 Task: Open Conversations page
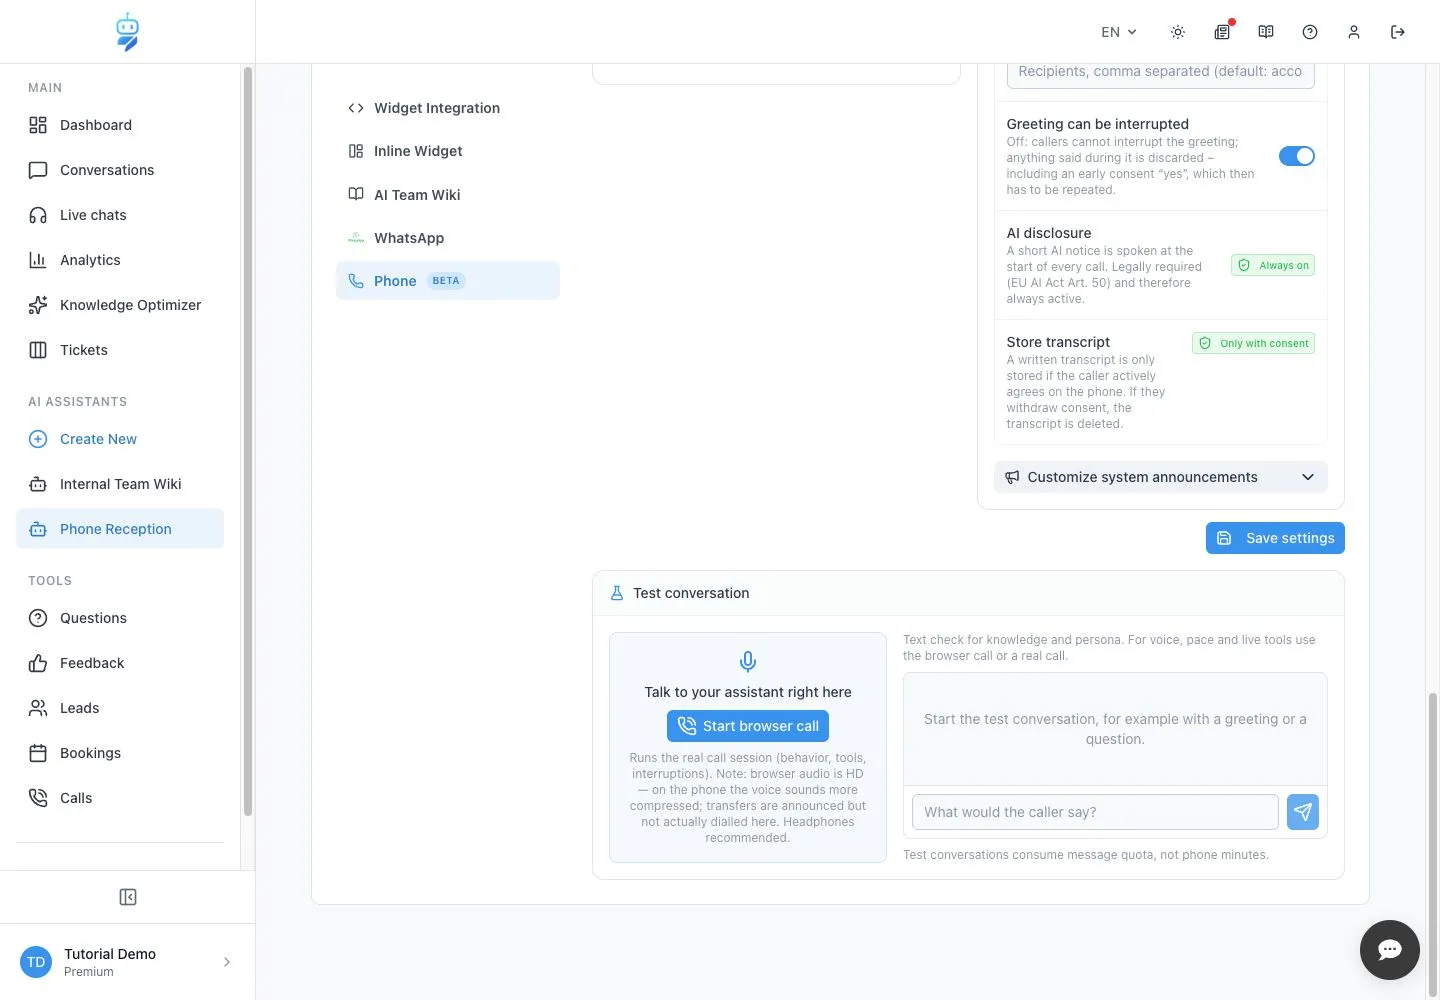120,170
